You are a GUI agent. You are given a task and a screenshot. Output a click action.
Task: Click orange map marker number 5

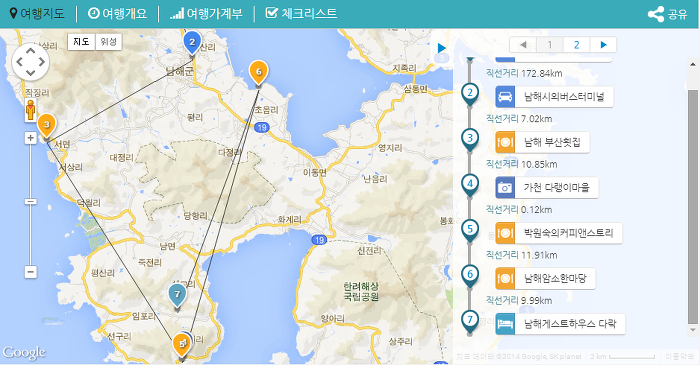[x=181, y=345]
